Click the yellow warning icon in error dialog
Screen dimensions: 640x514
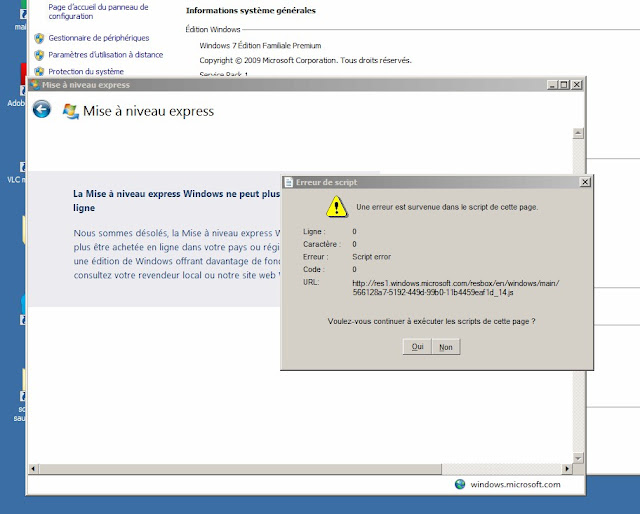pos(336,206)
